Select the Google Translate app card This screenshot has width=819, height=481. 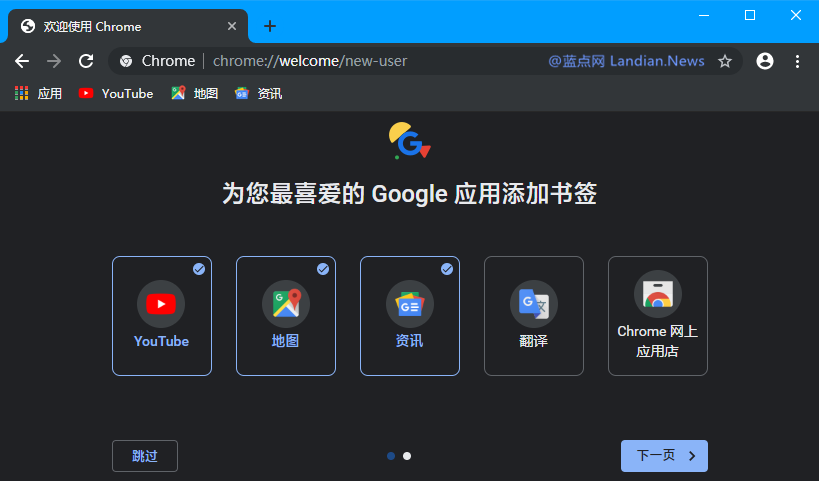(534, 316)
